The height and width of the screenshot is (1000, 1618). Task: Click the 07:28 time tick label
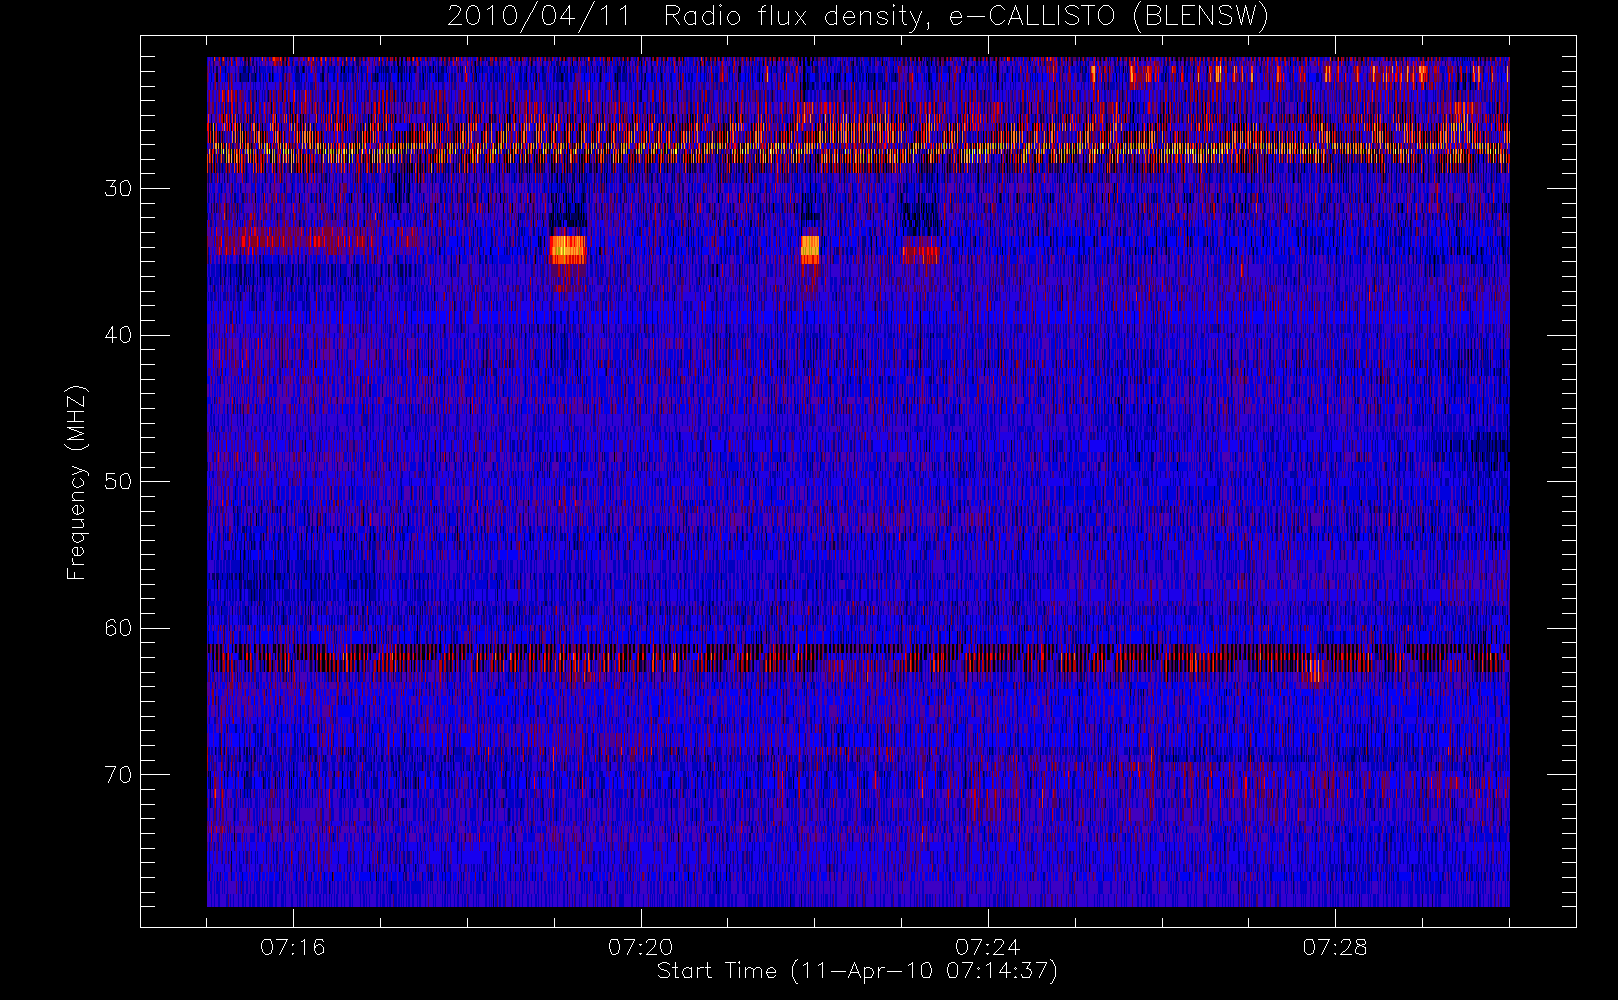1335,947
